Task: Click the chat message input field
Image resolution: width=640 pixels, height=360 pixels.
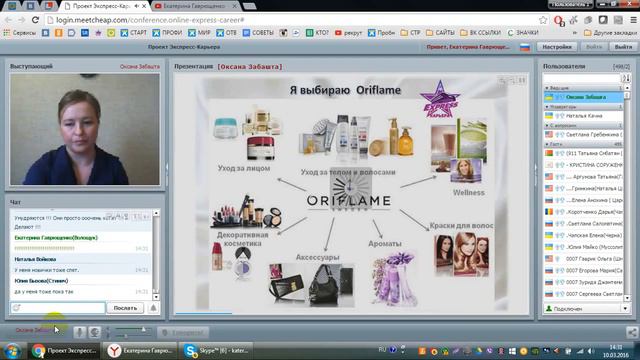Action: coord(58,308)
